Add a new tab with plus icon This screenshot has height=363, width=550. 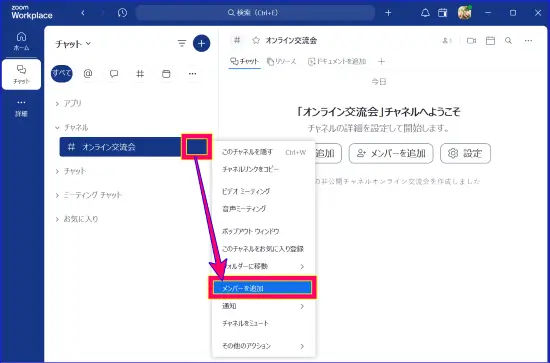pyautogui.click(x=382, y=62)
